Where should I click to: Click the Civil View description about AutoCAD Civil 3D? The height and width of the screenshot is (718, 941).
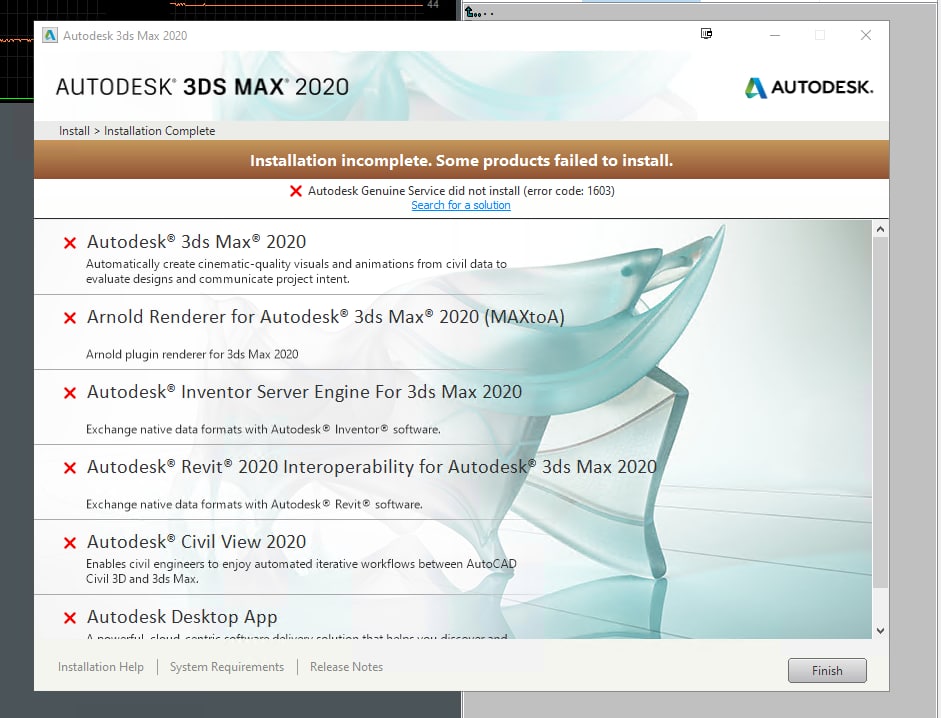coord(301,572)
